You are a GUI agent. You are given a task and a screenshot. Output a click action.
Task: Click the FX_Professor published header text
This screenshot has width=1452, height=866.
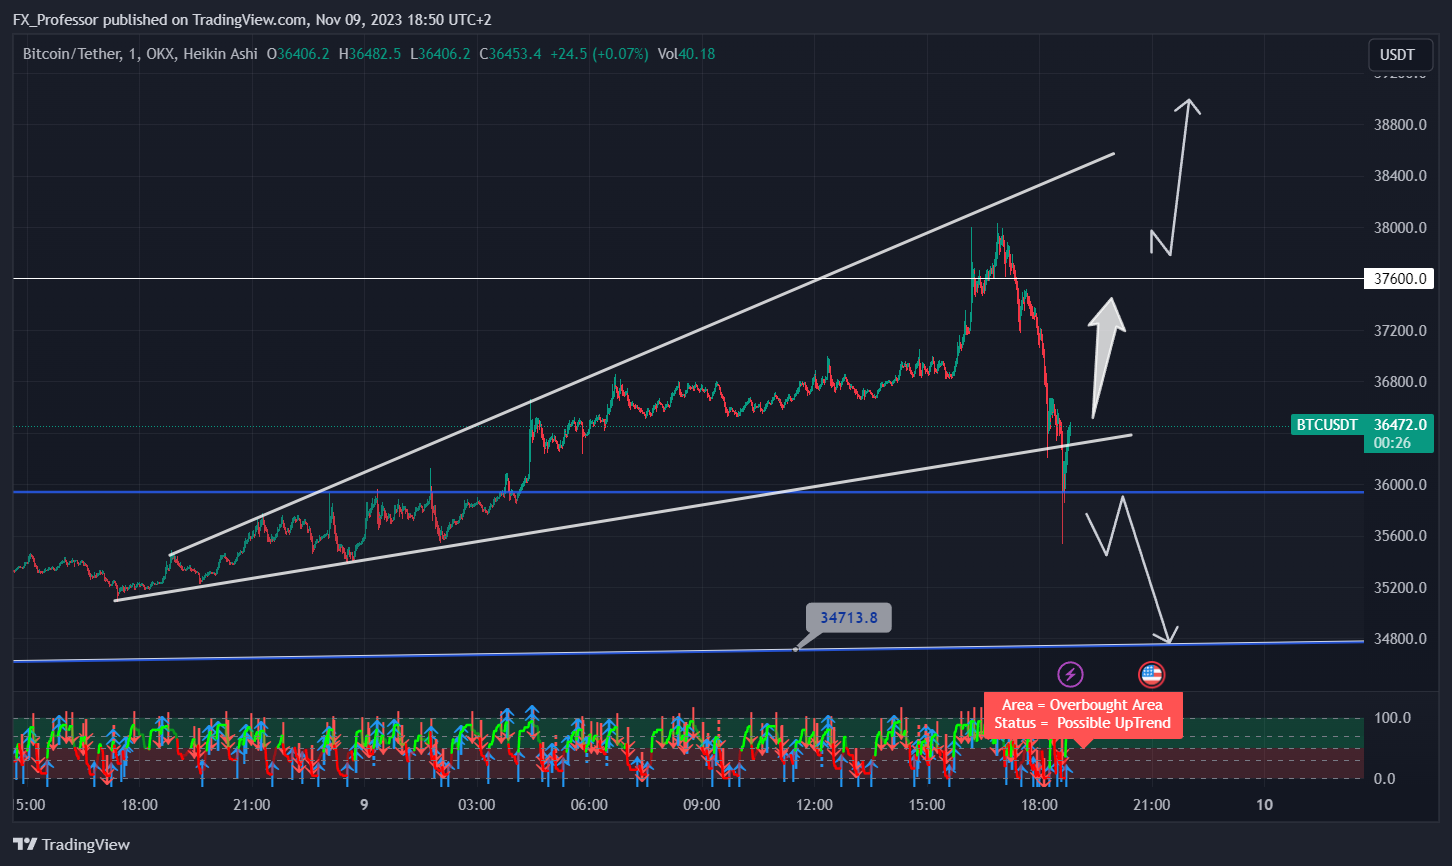point(252,19)
